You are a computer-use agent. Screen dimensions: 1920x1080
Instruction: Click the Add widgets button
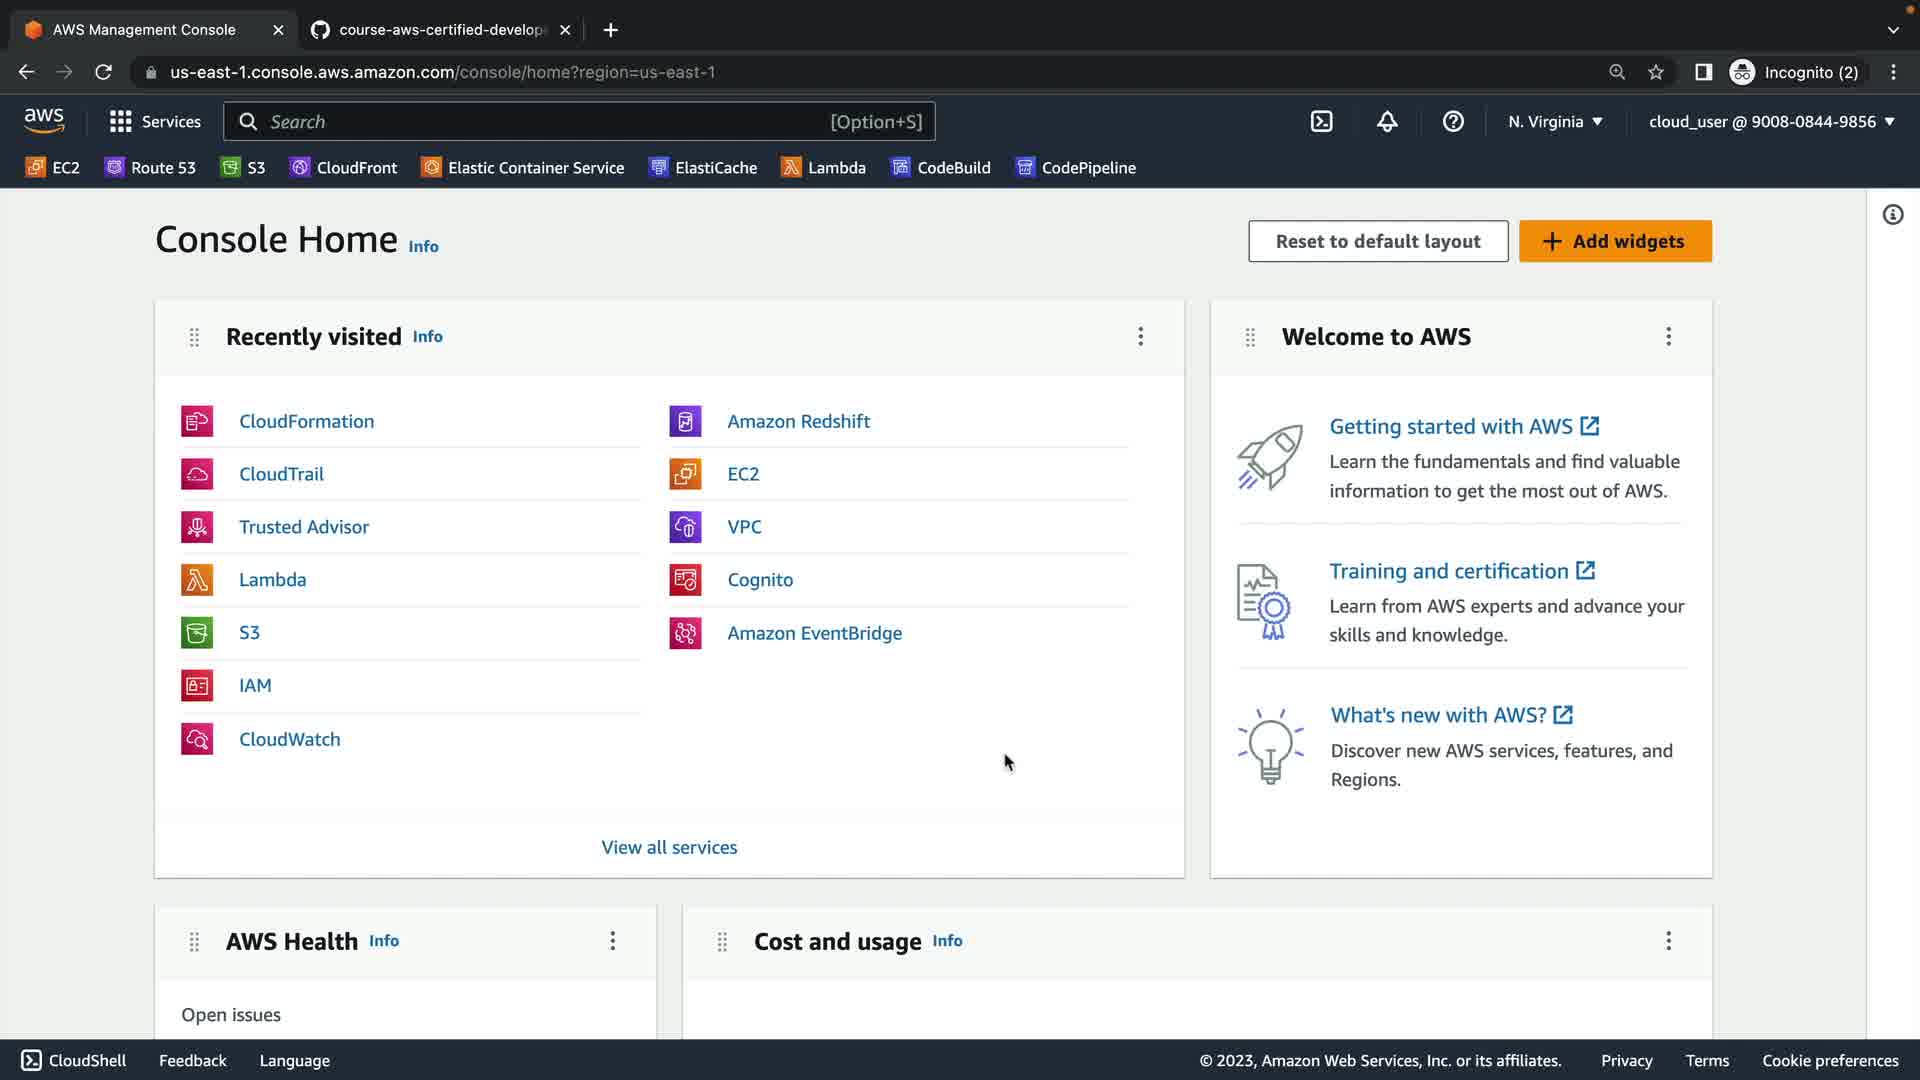[1615, 241]
